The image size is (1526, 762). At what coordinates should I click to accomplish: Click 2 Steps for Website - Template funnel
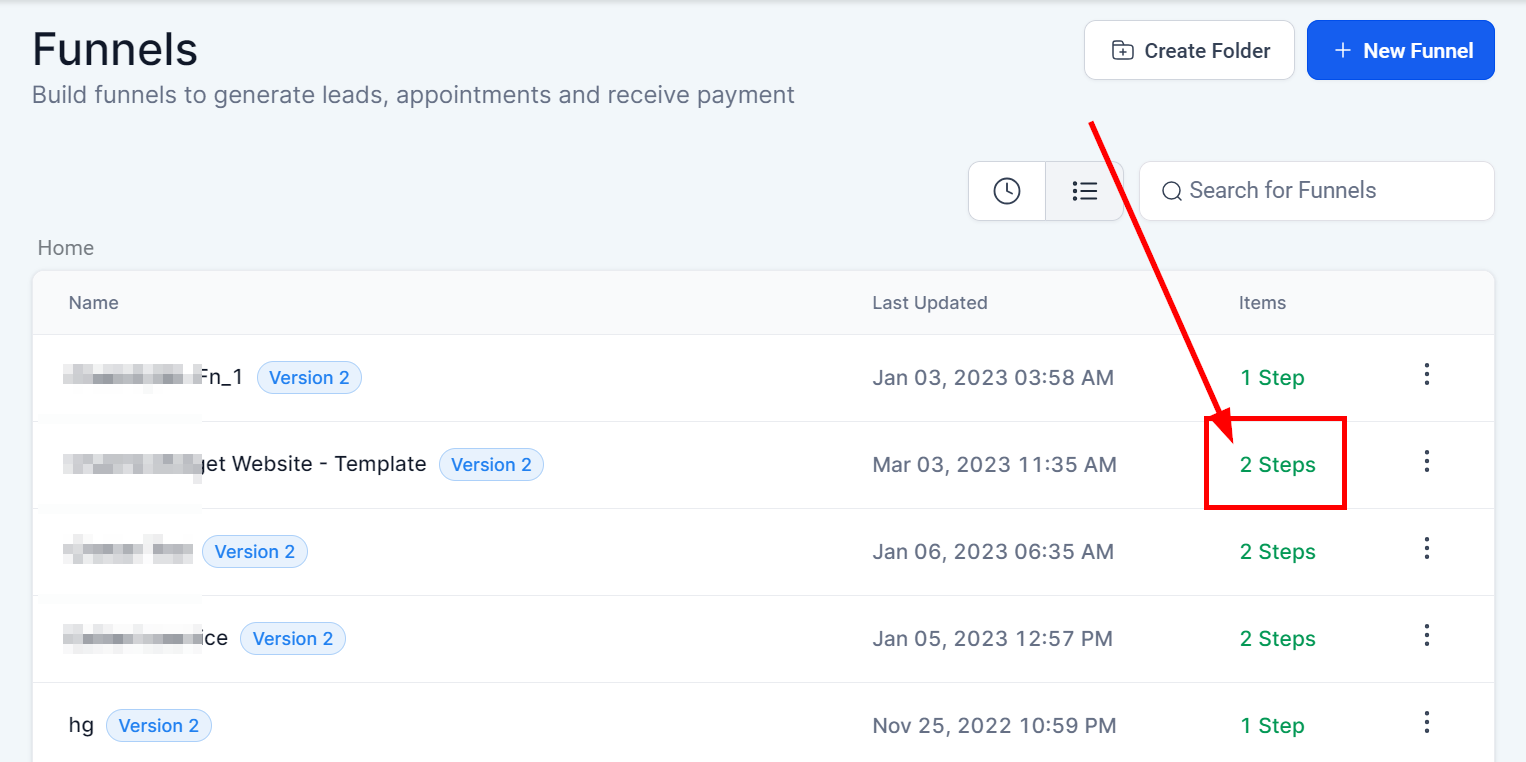1277,465
